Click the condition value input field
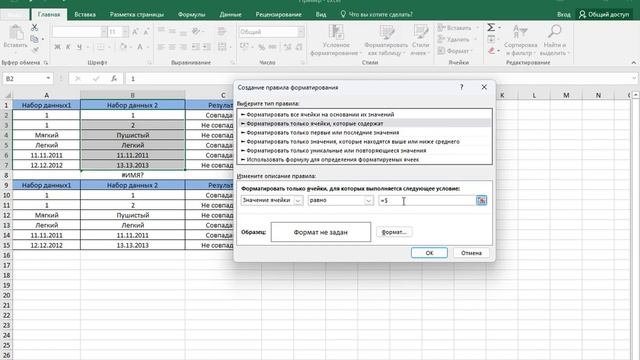Image resolution: width=640 pixels, height=360 pixels. point(427,200)
